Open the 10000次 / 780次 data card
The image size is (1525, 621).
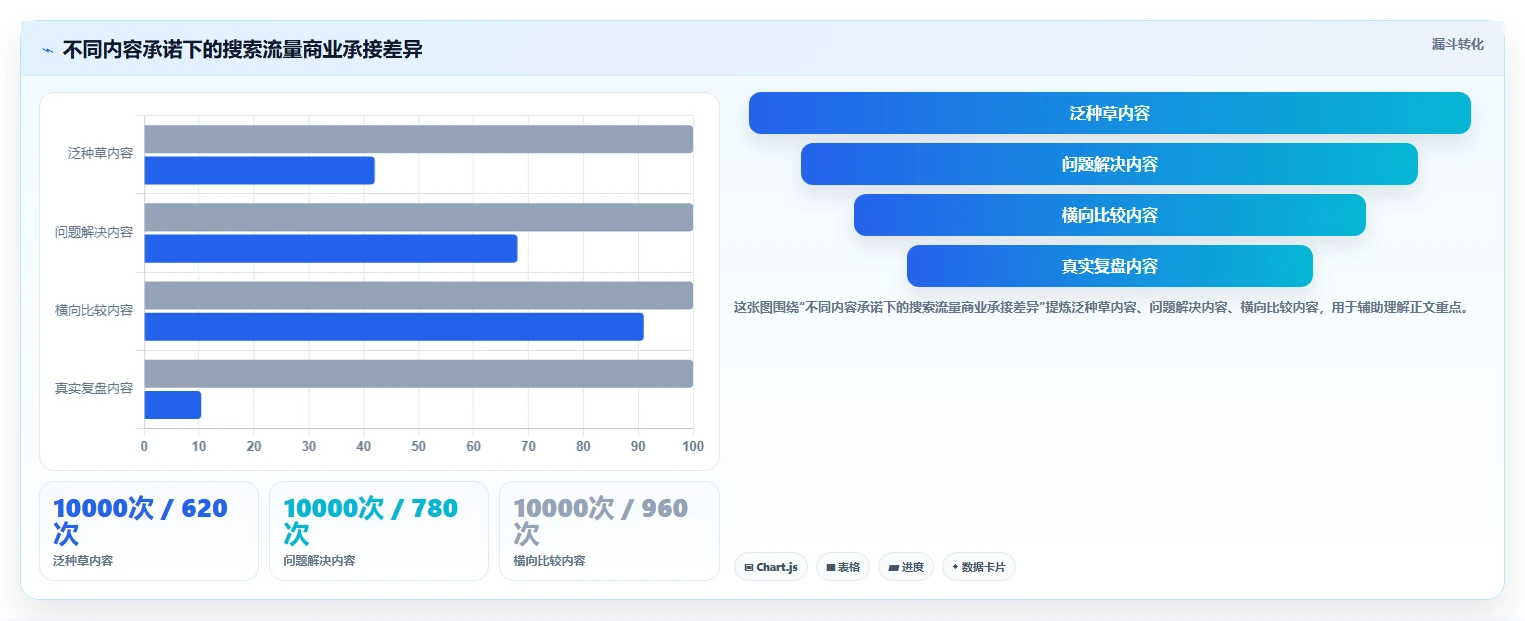tap(379, 531)
